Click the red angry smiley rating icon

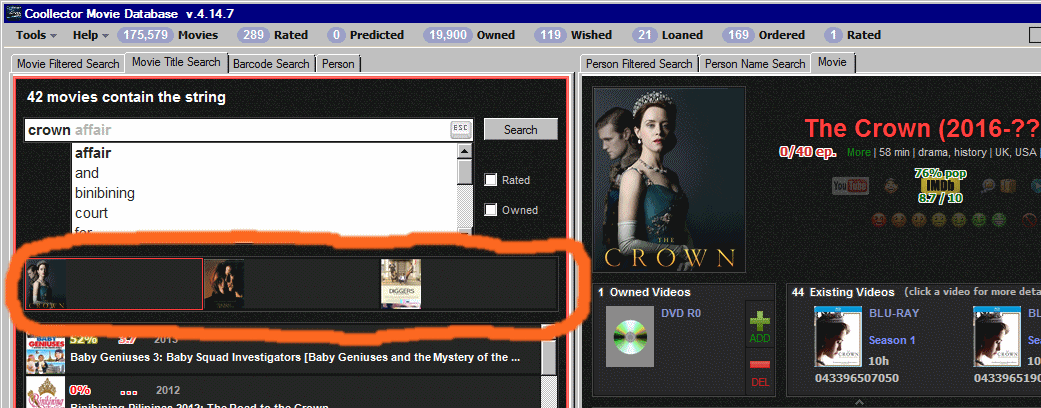click(x=878, y=220)
